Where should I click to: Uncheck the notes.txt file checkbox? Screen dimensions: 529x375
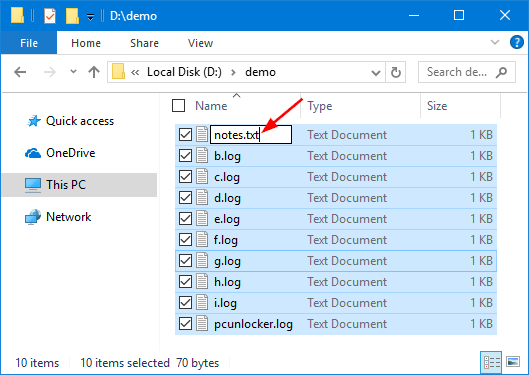(x=185, y=135)
